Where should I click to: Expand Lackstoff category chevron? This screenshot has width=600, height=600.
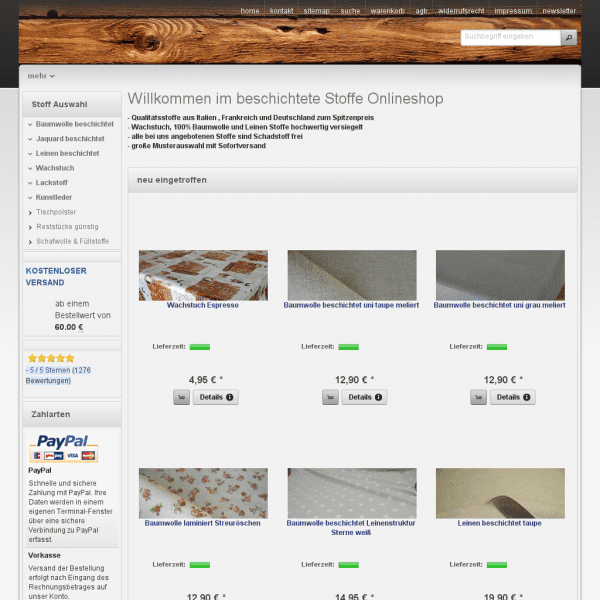coord(30,183)
